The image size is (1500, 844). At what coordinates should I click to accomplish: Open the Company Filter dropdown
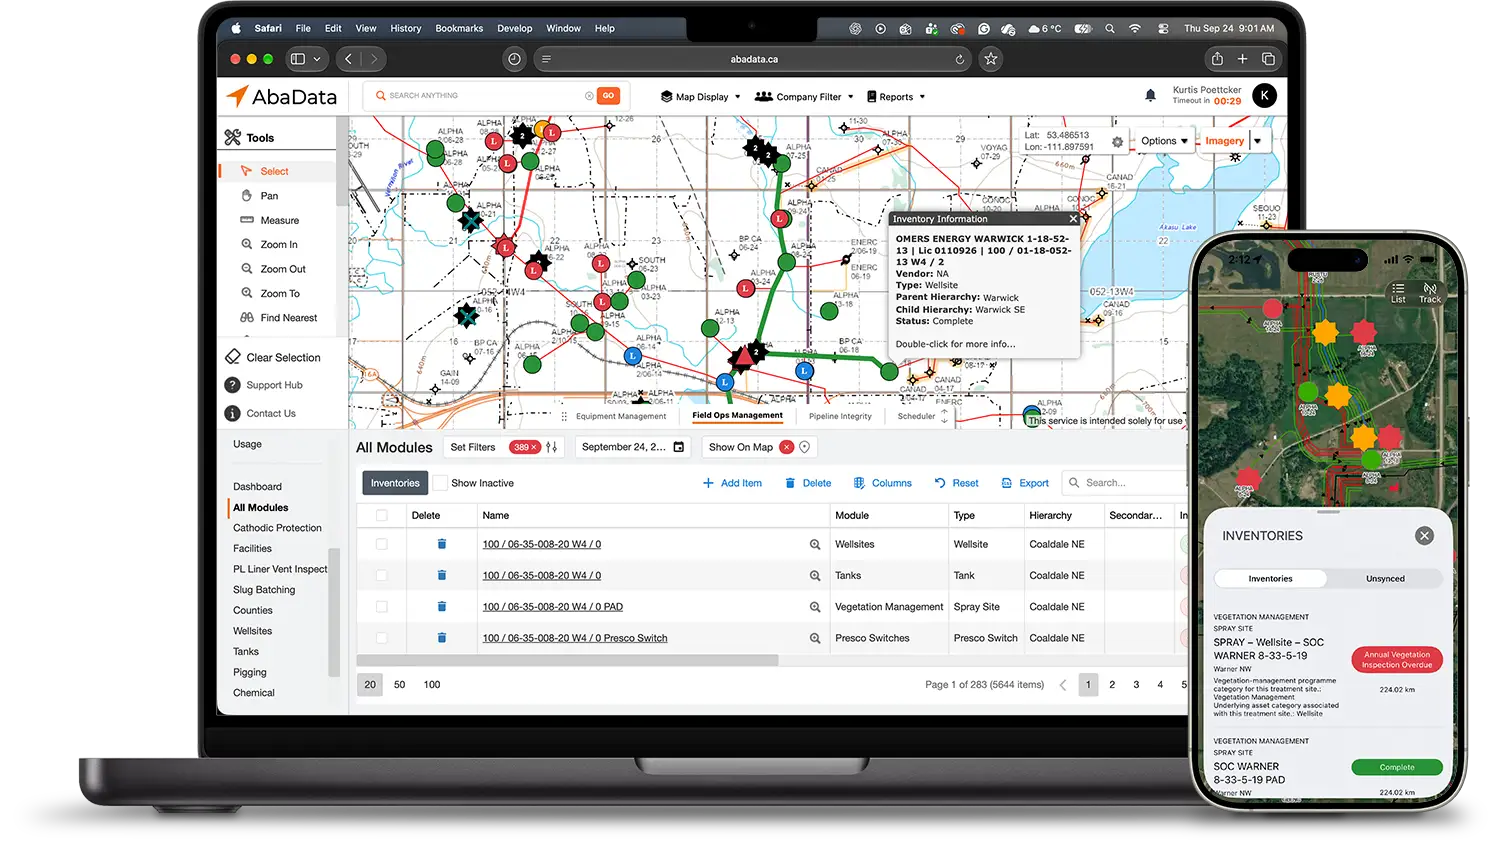(x=804, y=97)
